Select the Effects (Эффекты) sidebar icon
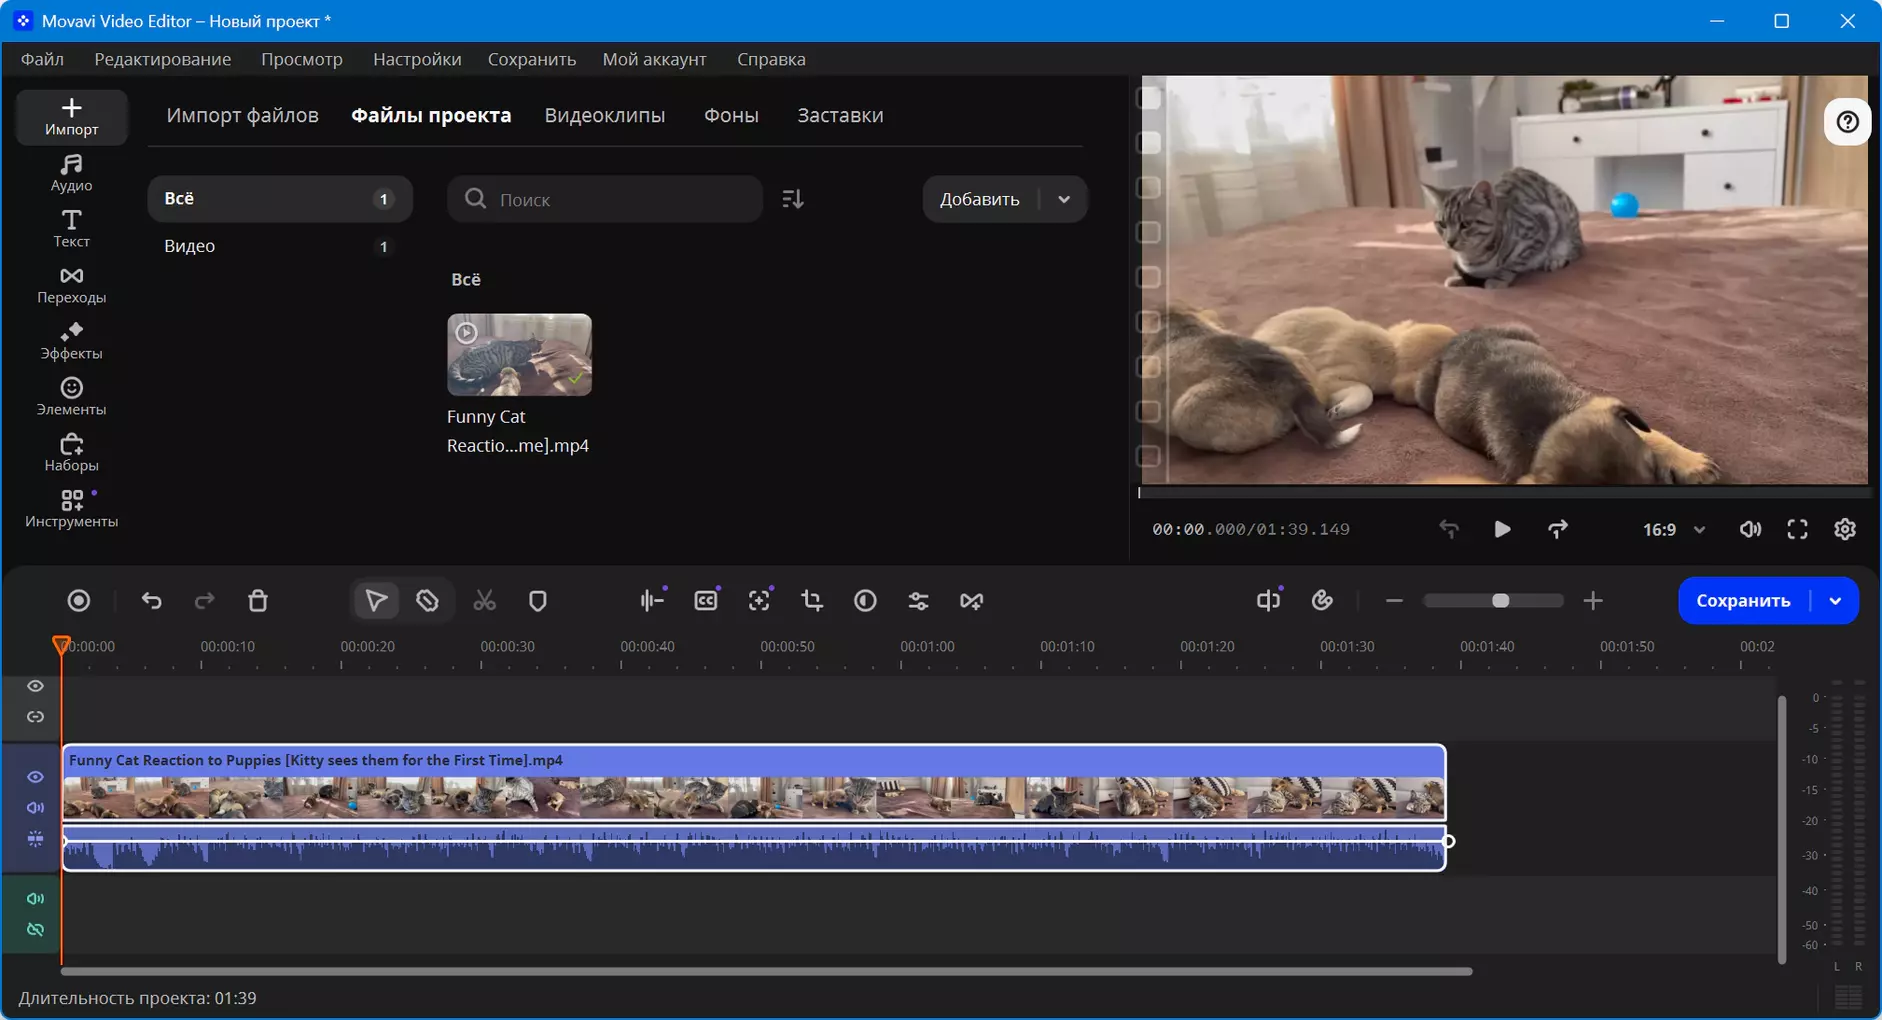Viewport: 1882px width, 1020px height. (71, 341)
